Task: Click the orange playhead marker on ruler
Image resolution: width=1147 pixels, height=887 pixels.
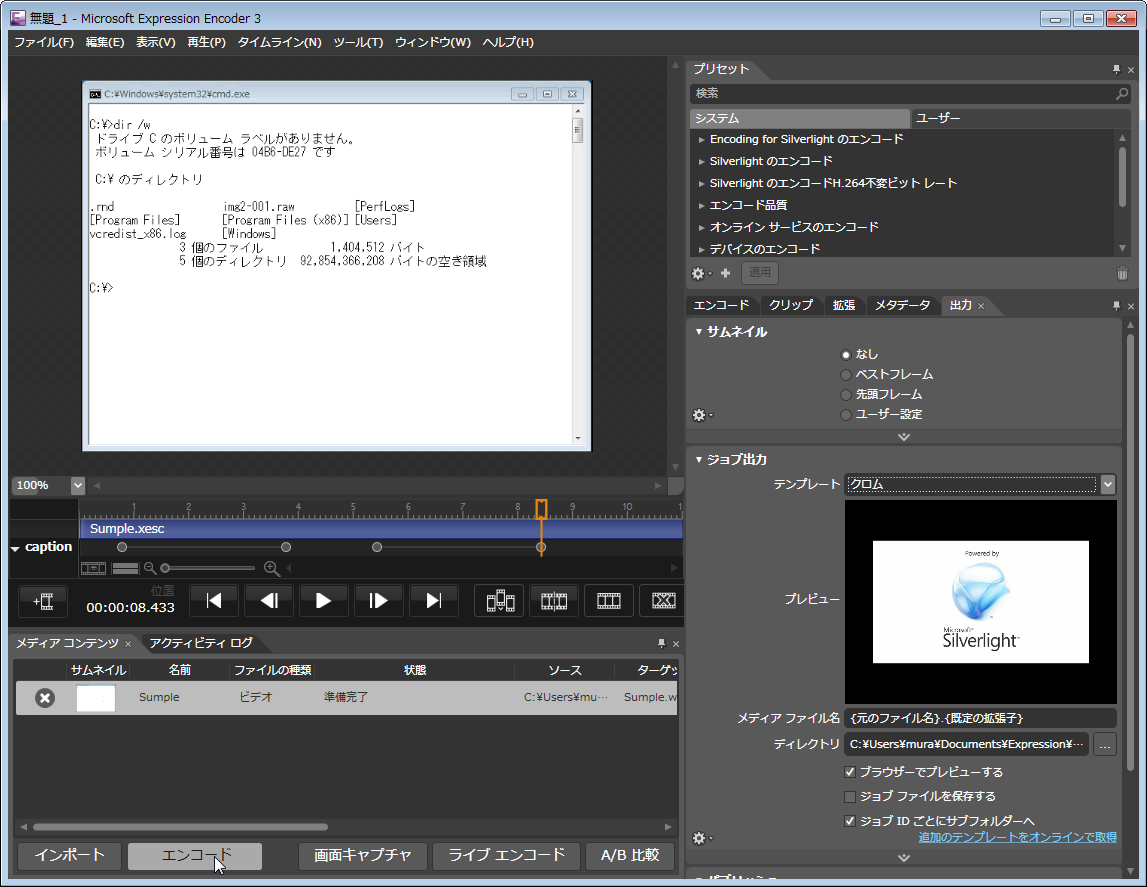Action: (x=541, y=509)
